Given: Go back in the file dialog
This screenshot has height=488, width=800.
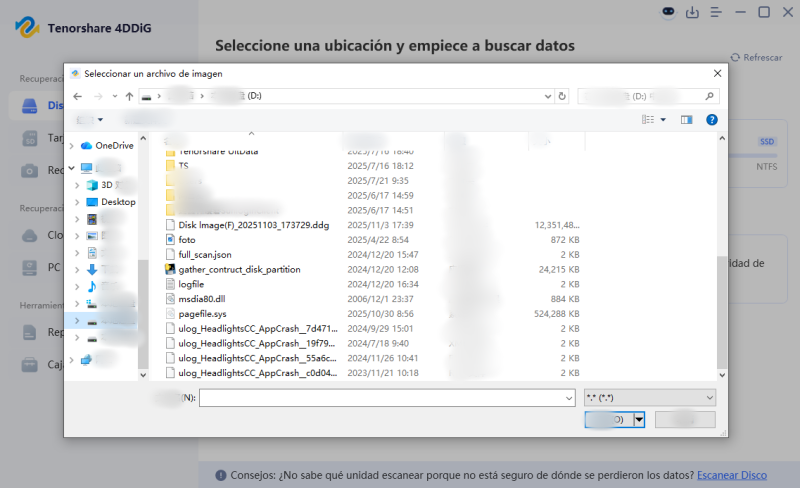Looking at the screenshot, I should [78, 96].
